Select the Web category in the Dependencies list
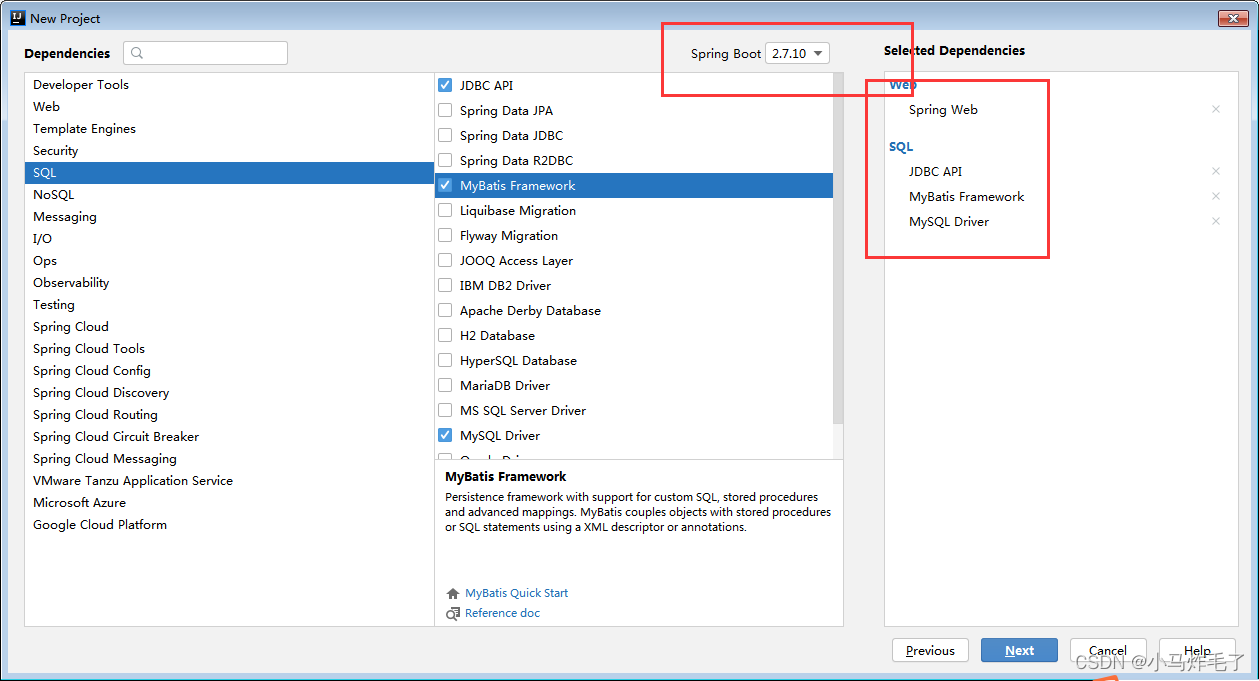The width and height of the screenshot is (1259, 681). [x=229, y=107]
